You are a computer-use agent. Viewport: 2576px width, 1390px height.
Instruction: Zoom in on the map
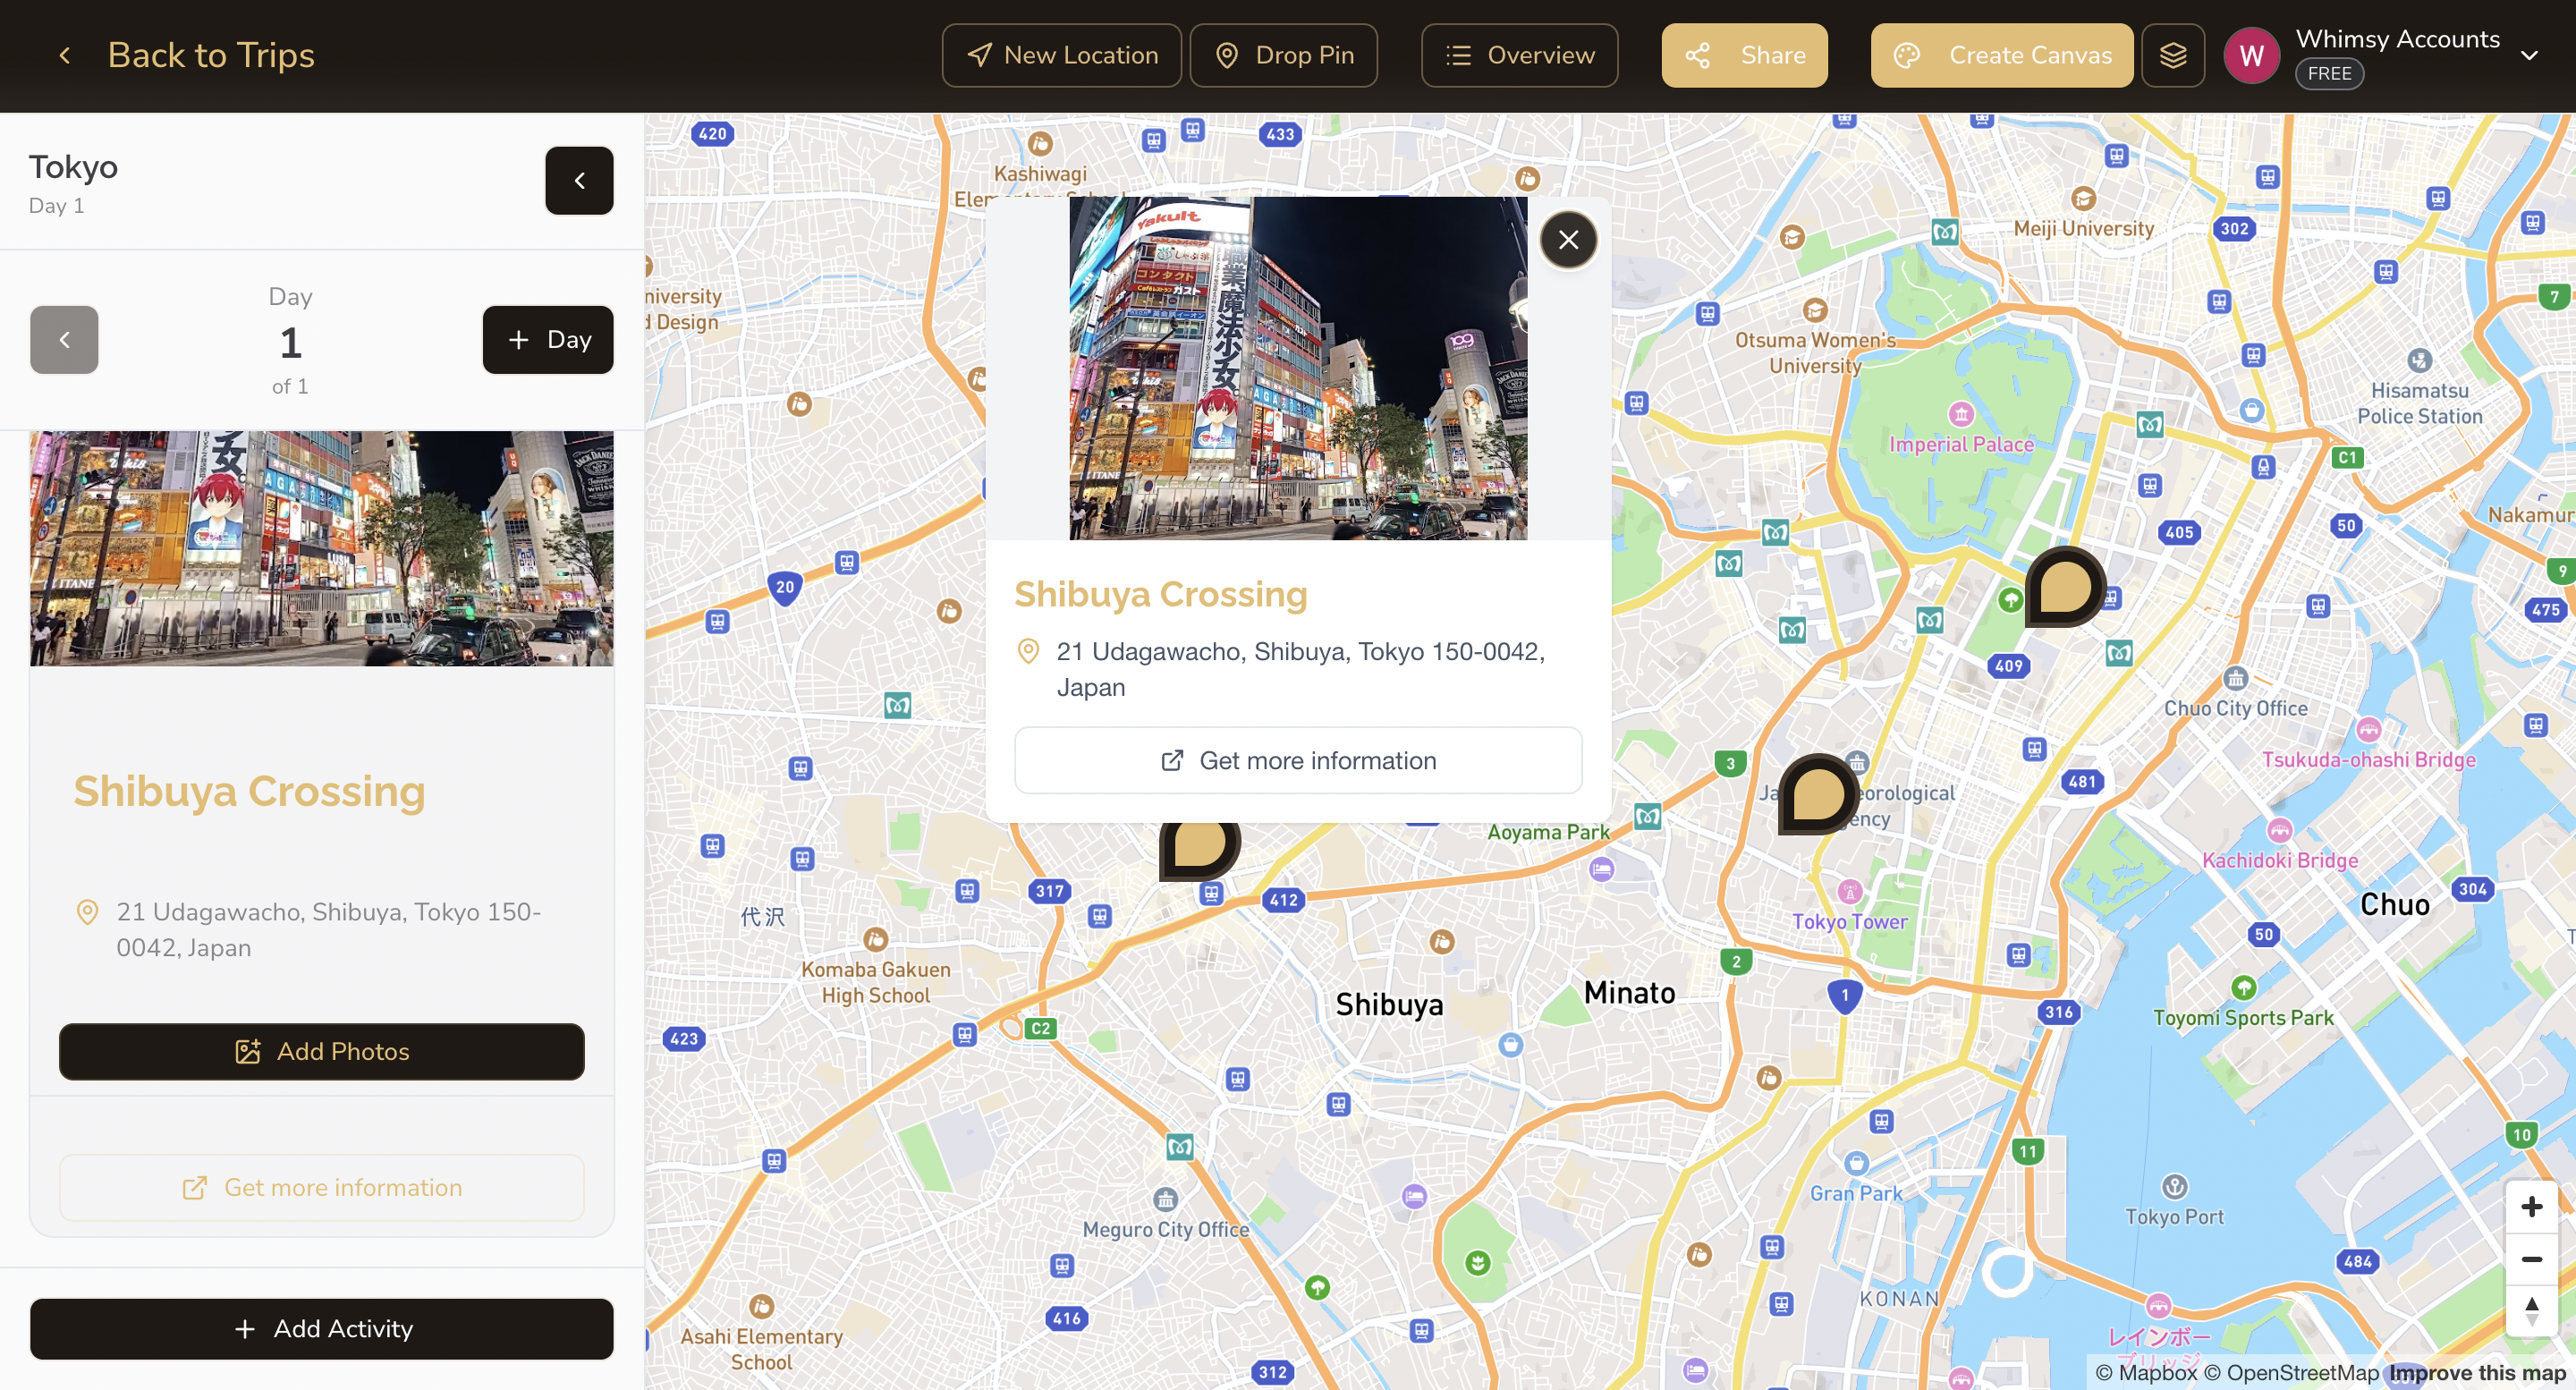(x=2531, y=1206)
